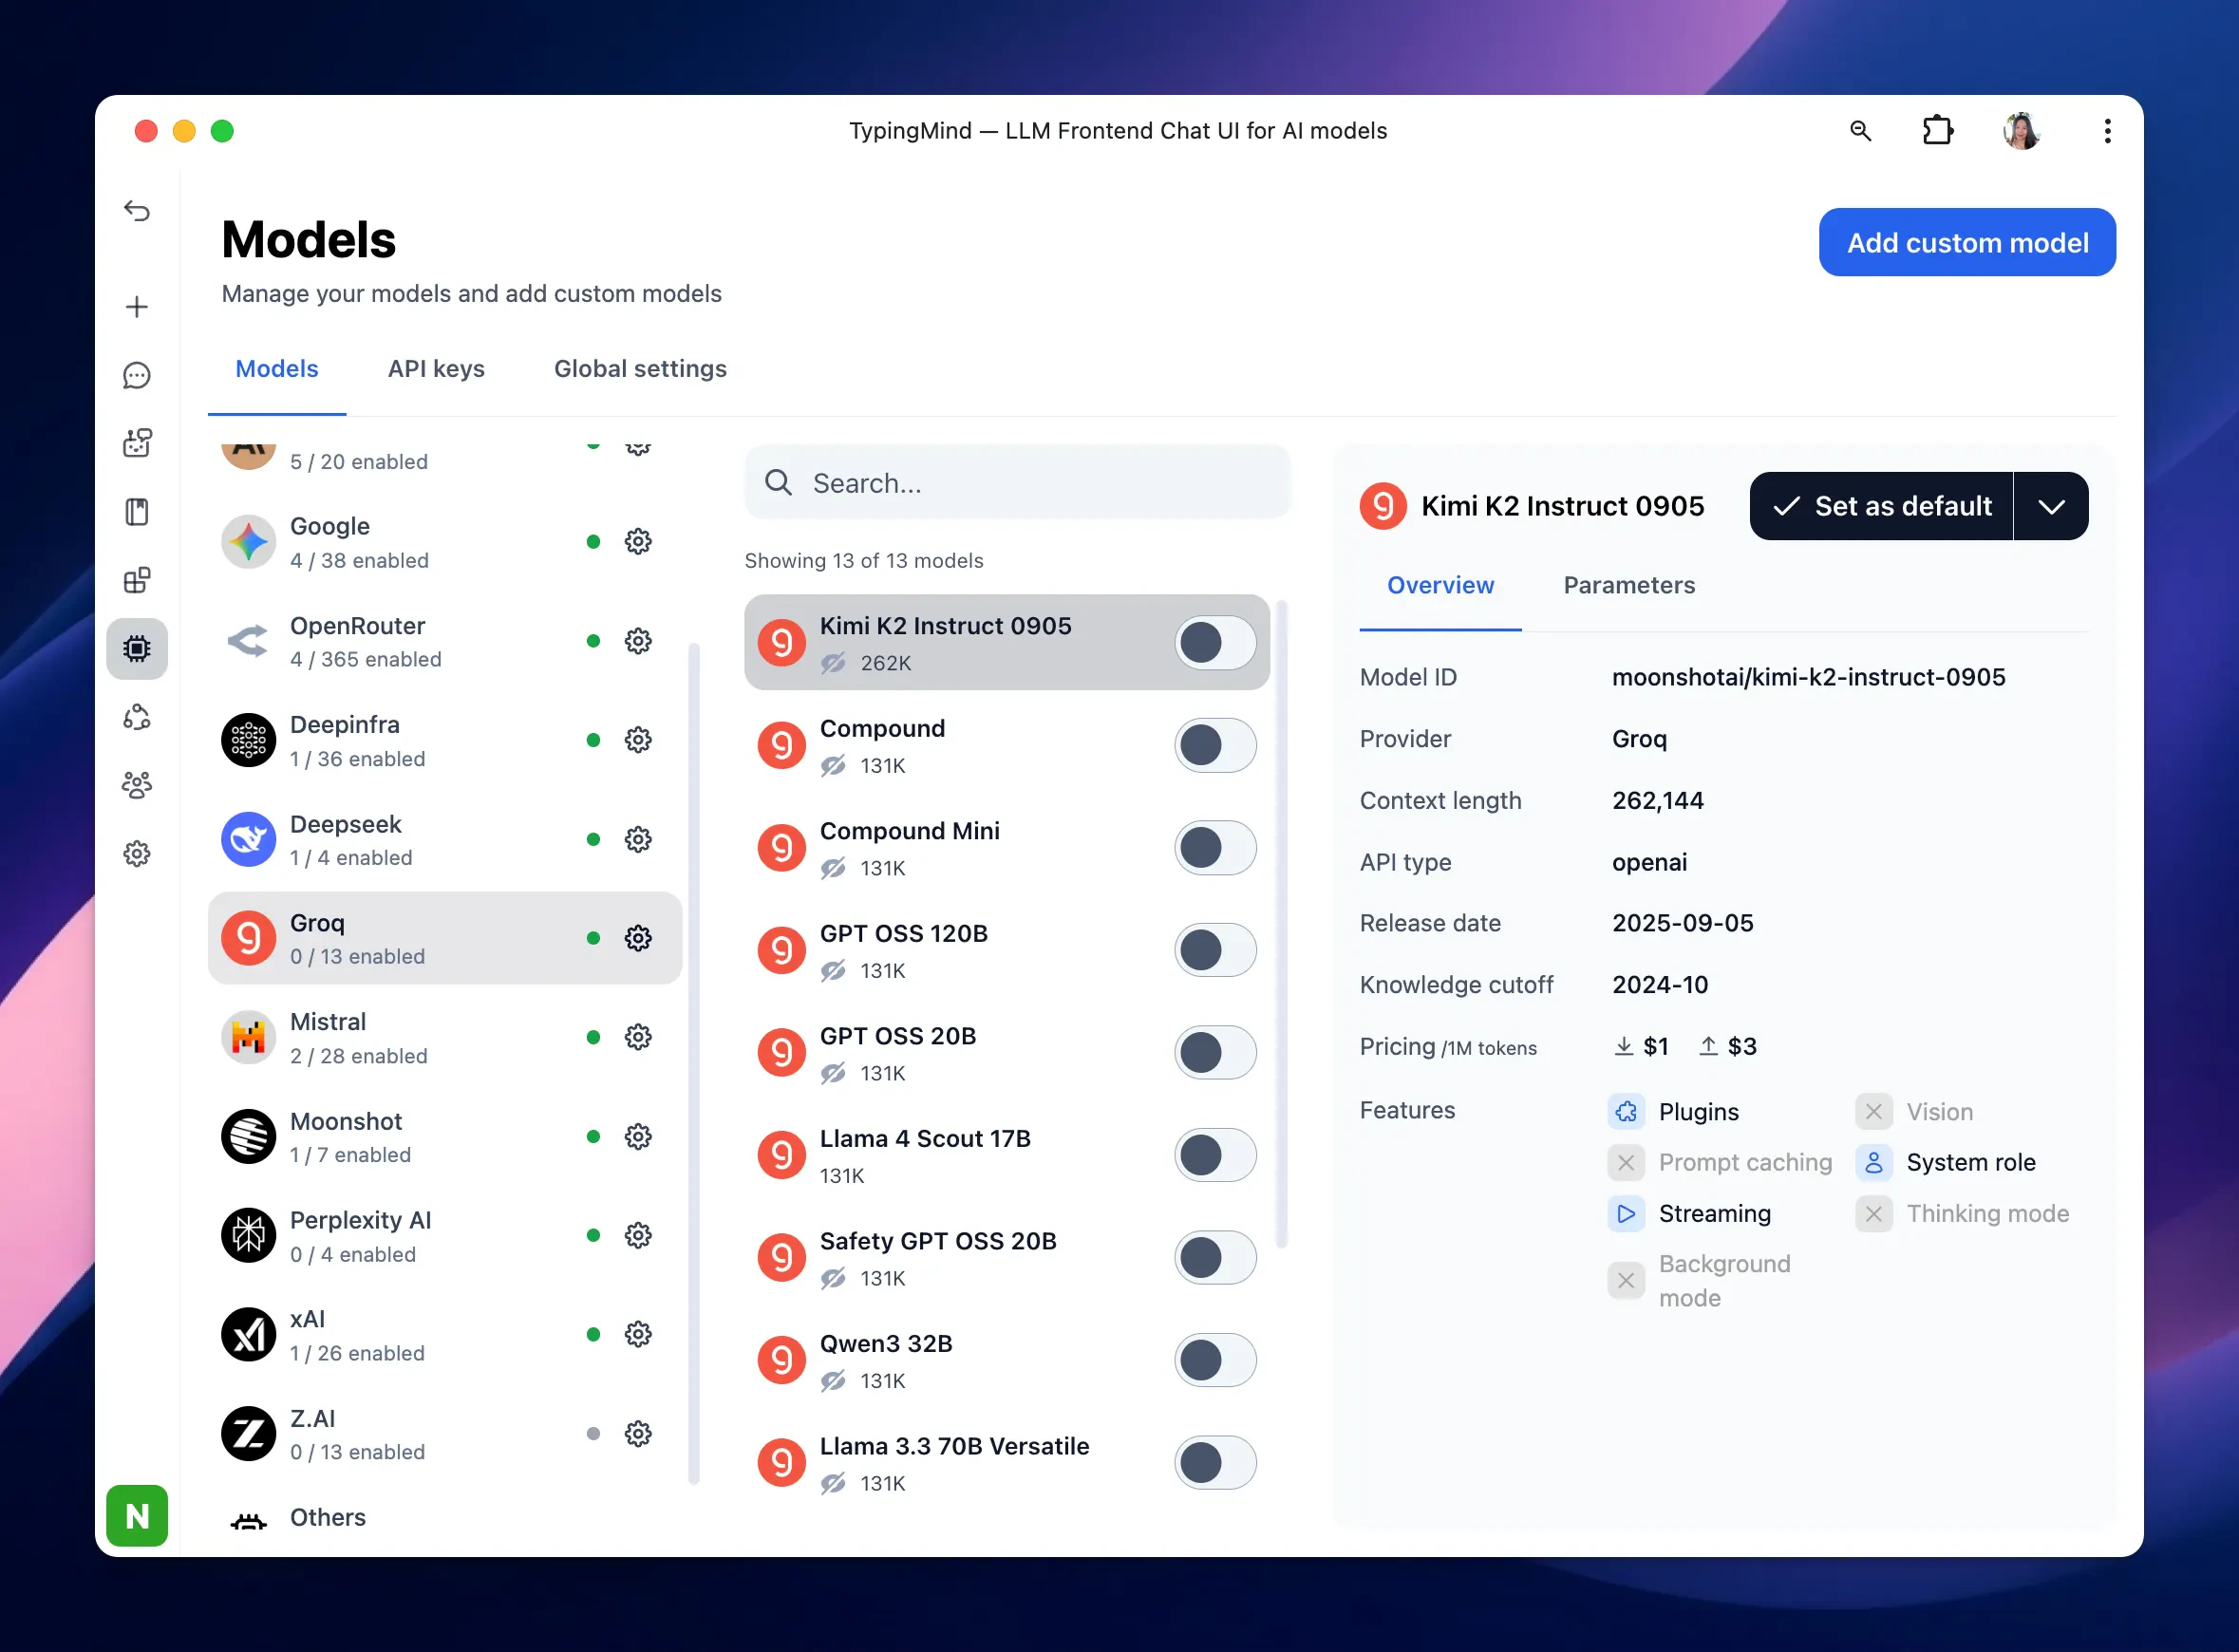Click the model Search field
Screen dimensions: 2239x1652
coord(1017,483)
